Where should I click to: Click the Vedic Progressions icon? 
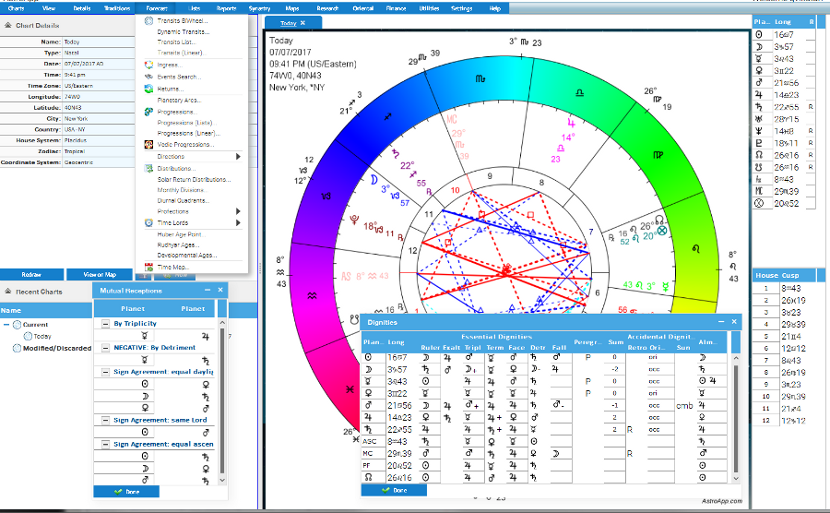tap(148, 144)
